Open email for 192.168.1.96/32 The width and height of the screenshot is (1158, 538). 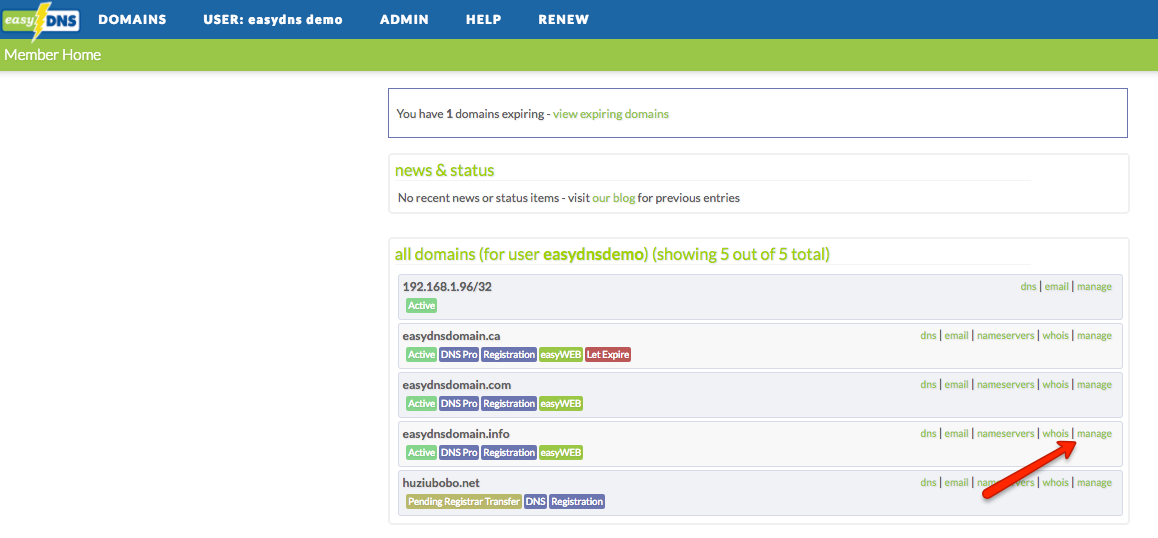pyautogui.click(x=1056, y=287)
